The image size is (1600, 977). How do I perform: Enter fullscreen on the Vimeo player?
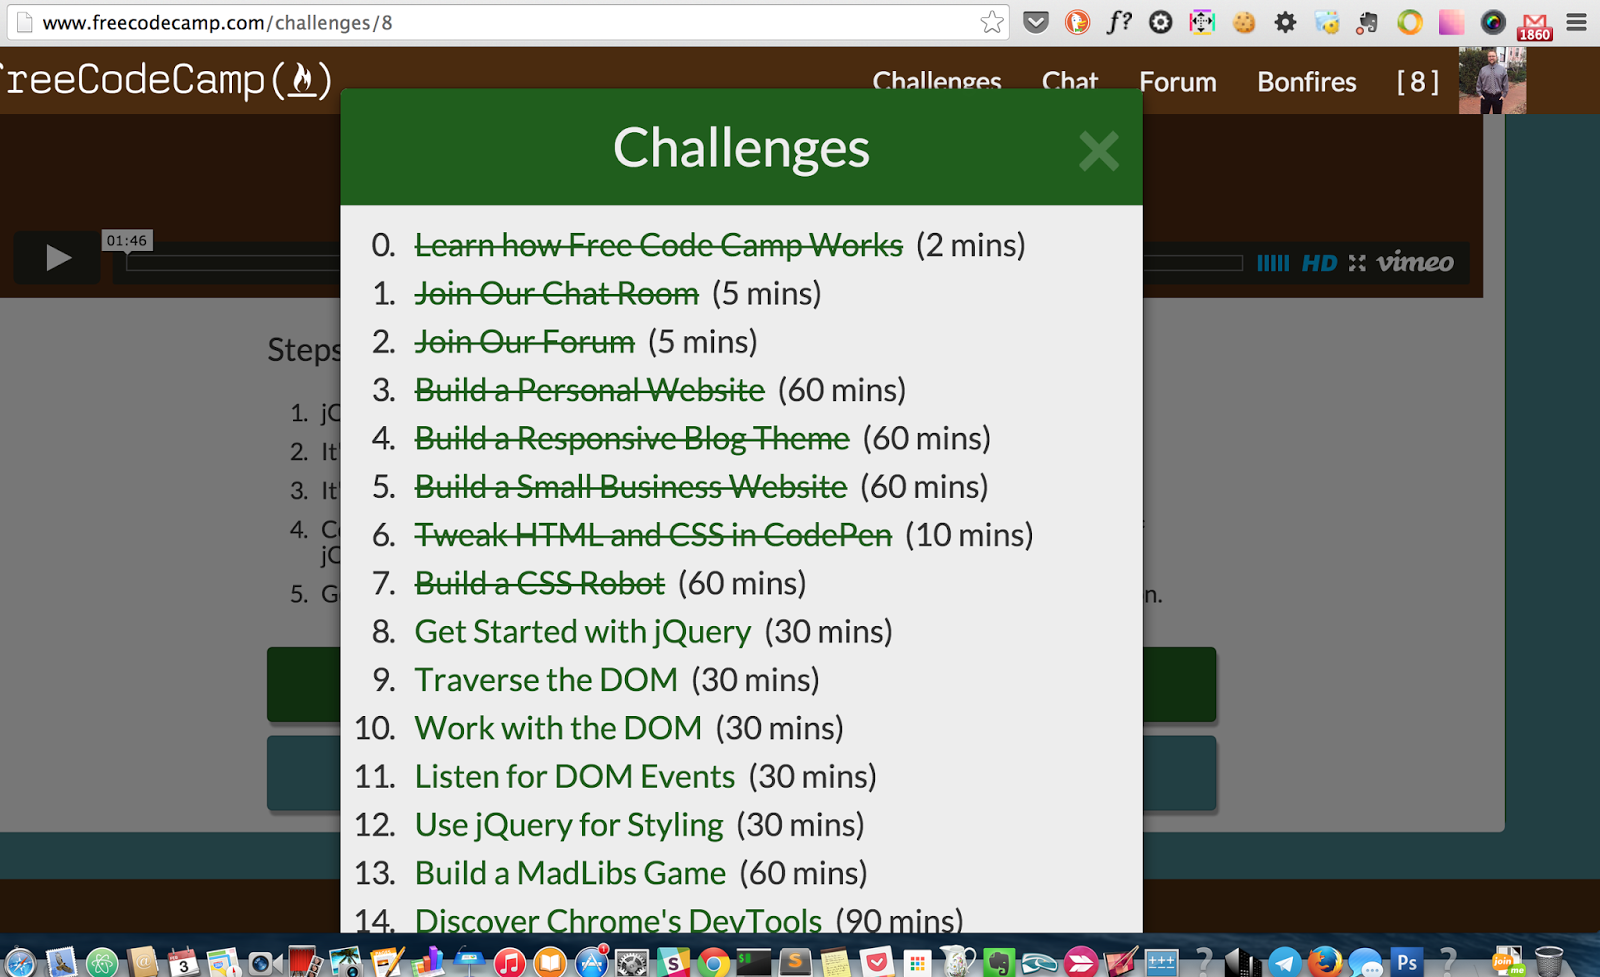click(1357, 263)
